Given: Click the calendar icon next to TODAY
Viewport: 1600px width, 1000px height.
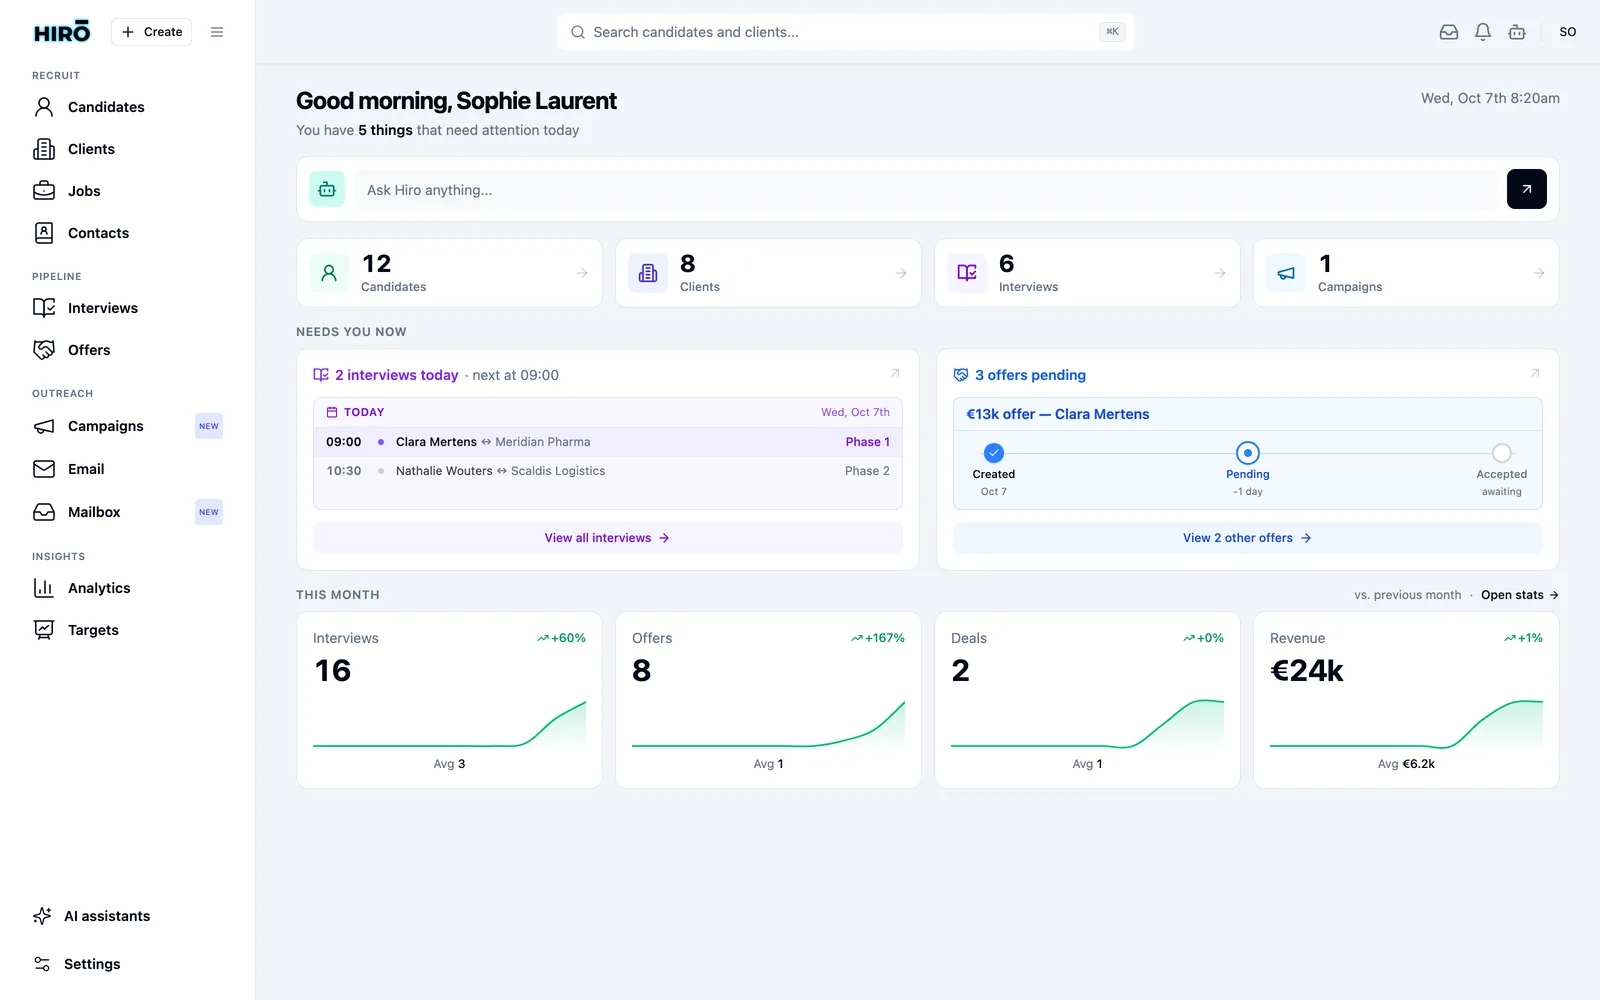Looking at the screenshot, I should [332, 412].
